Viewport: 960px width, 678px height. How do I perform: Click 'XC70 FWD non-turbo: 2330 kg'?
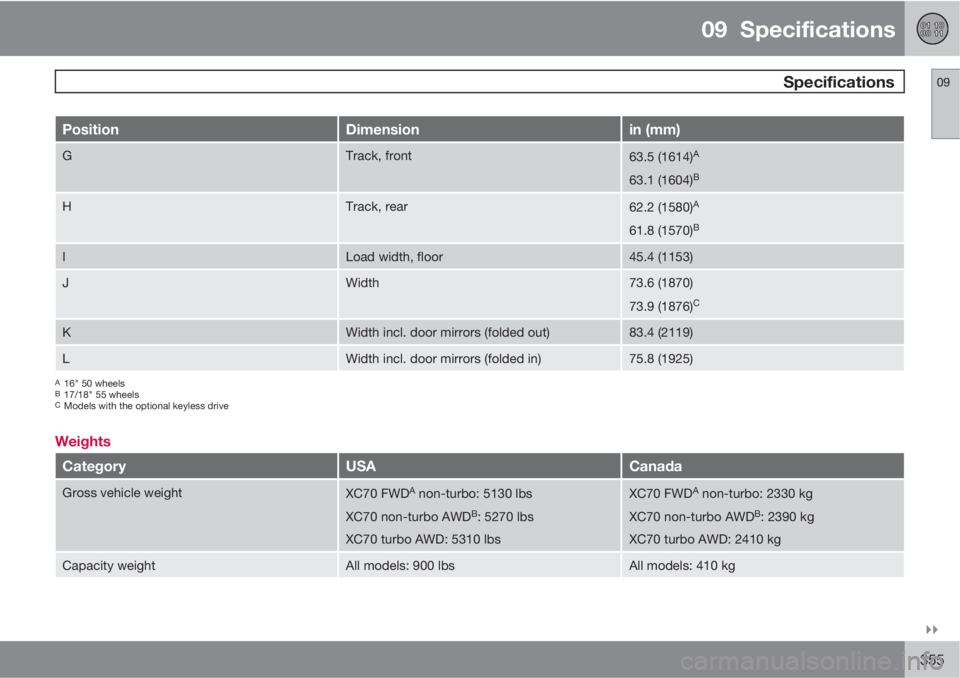(721, 493)
